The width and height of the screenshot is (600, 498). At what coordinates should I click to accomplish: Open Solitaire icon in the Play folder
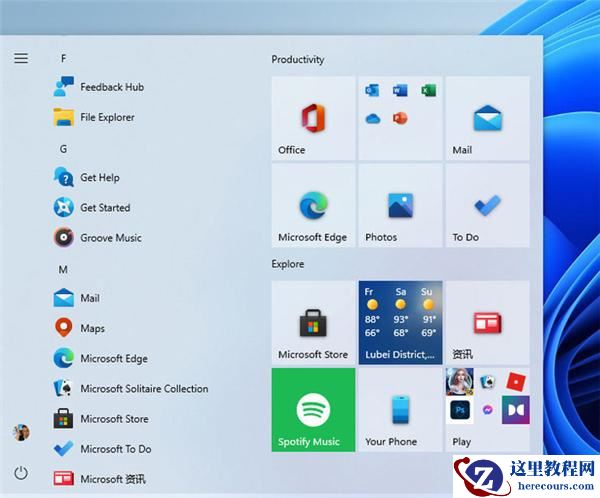tap(488, 382)
